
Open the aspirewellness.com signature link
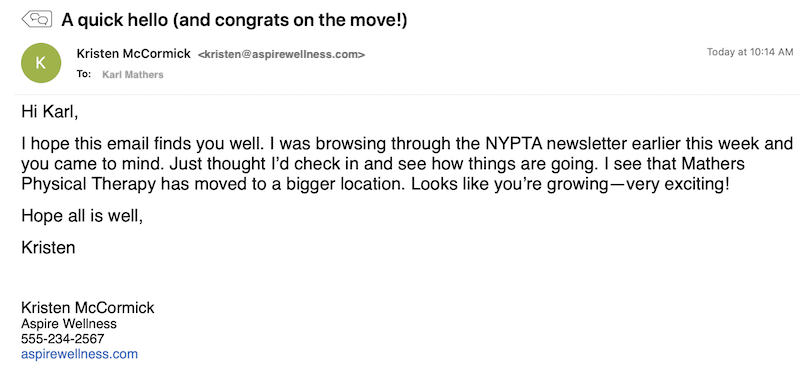tap(79, 354)
